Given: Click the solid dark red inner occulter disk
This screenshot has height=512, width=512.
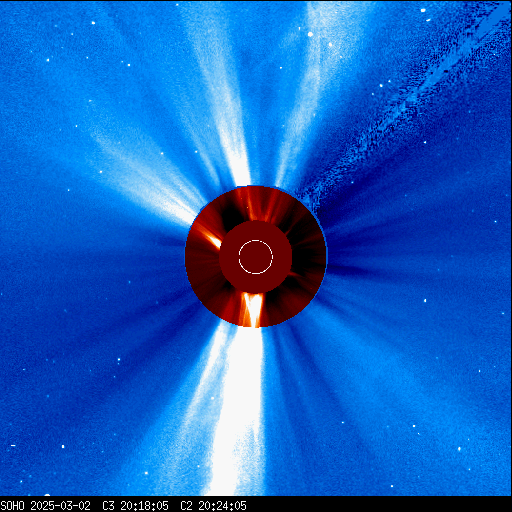Looking at the screenshot, I should [256, 257].
